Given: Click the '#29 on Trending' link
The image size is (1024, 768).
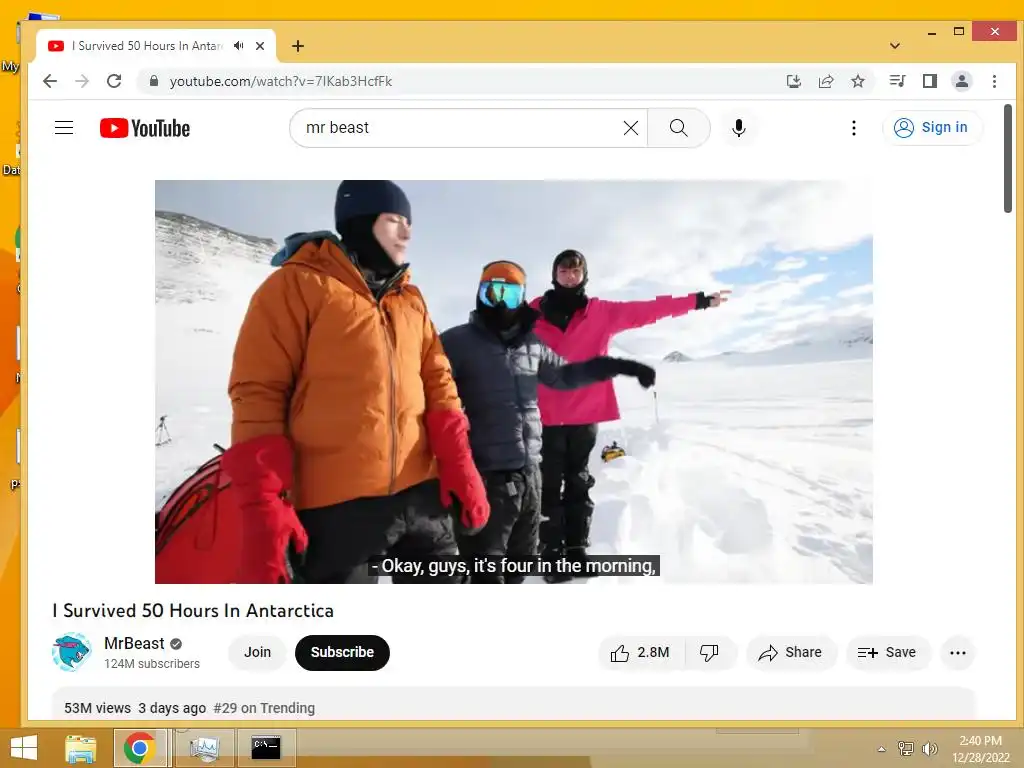Looking at the screenshot, I should click(264, 708).
